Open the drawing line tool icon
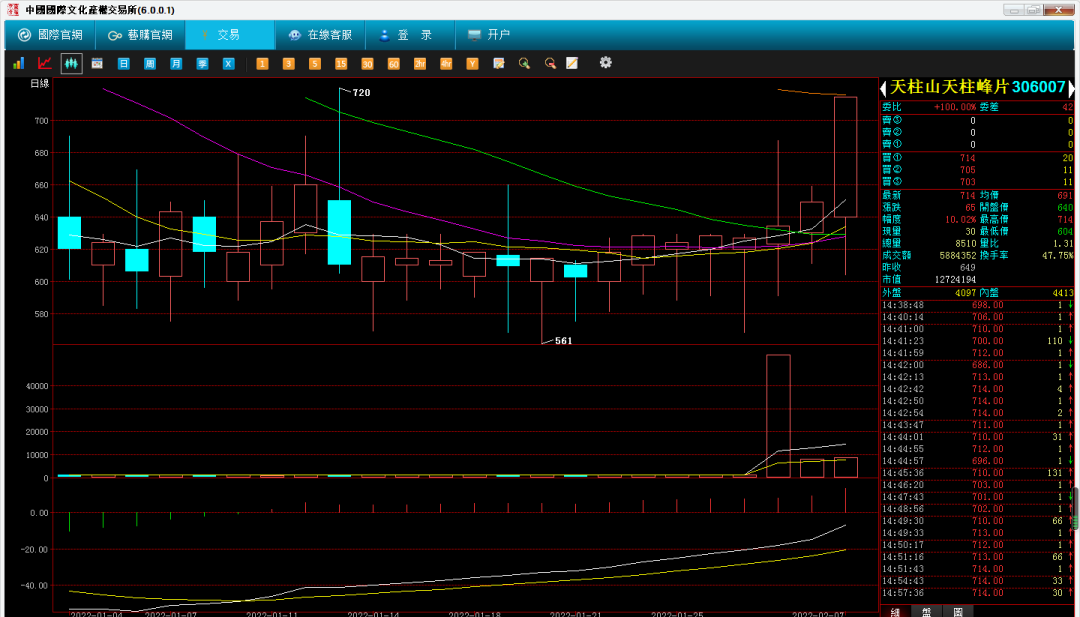The width and height of the screenshot is (1080, 617). point(572,63)
